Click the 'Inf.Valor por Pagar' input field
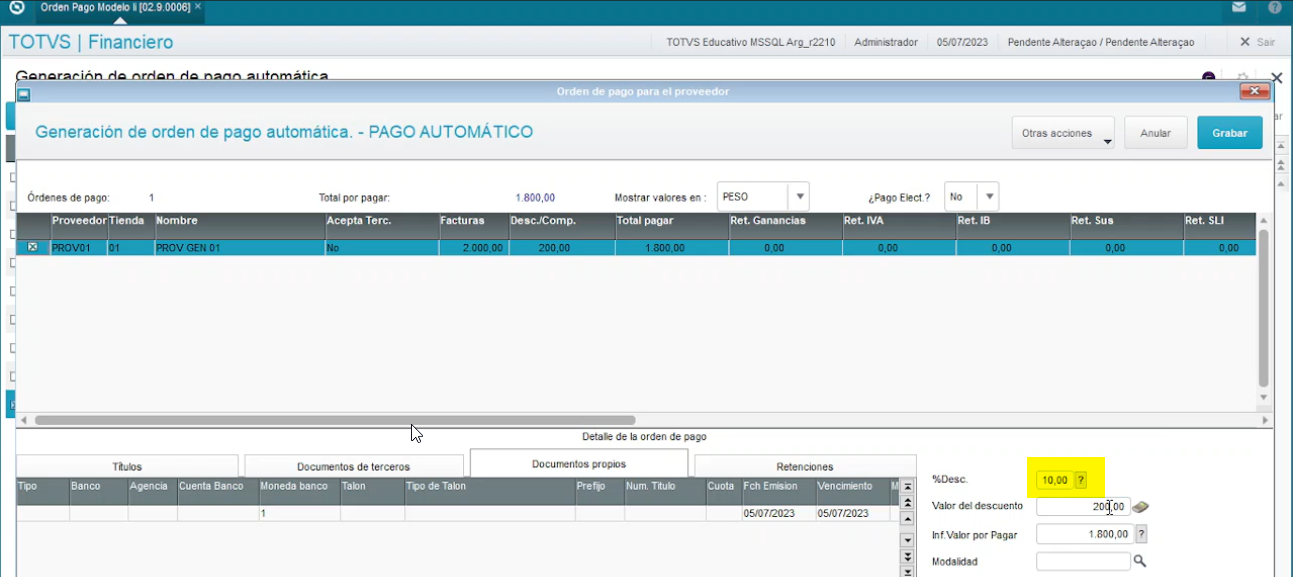Viewport: 1293px width, 577px height. (1083, 534)
